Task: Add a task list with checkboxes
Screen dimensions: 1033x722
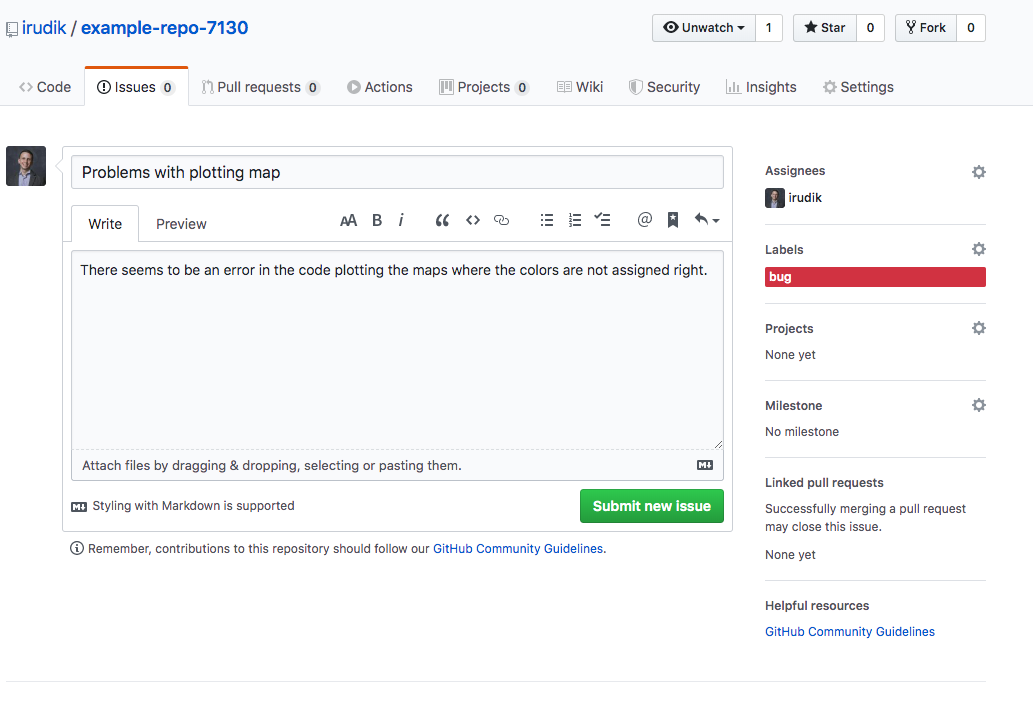Action: pyautogui.click(x=602, y=220)
